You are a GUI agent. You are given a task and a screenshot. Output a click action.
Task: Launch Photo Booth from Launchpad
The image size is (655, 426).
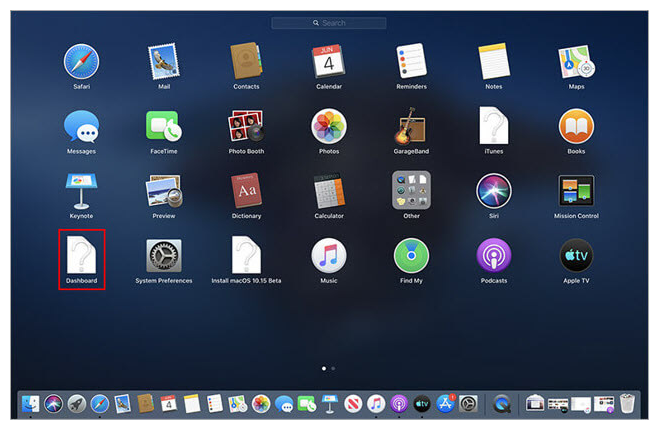point(245,126)
